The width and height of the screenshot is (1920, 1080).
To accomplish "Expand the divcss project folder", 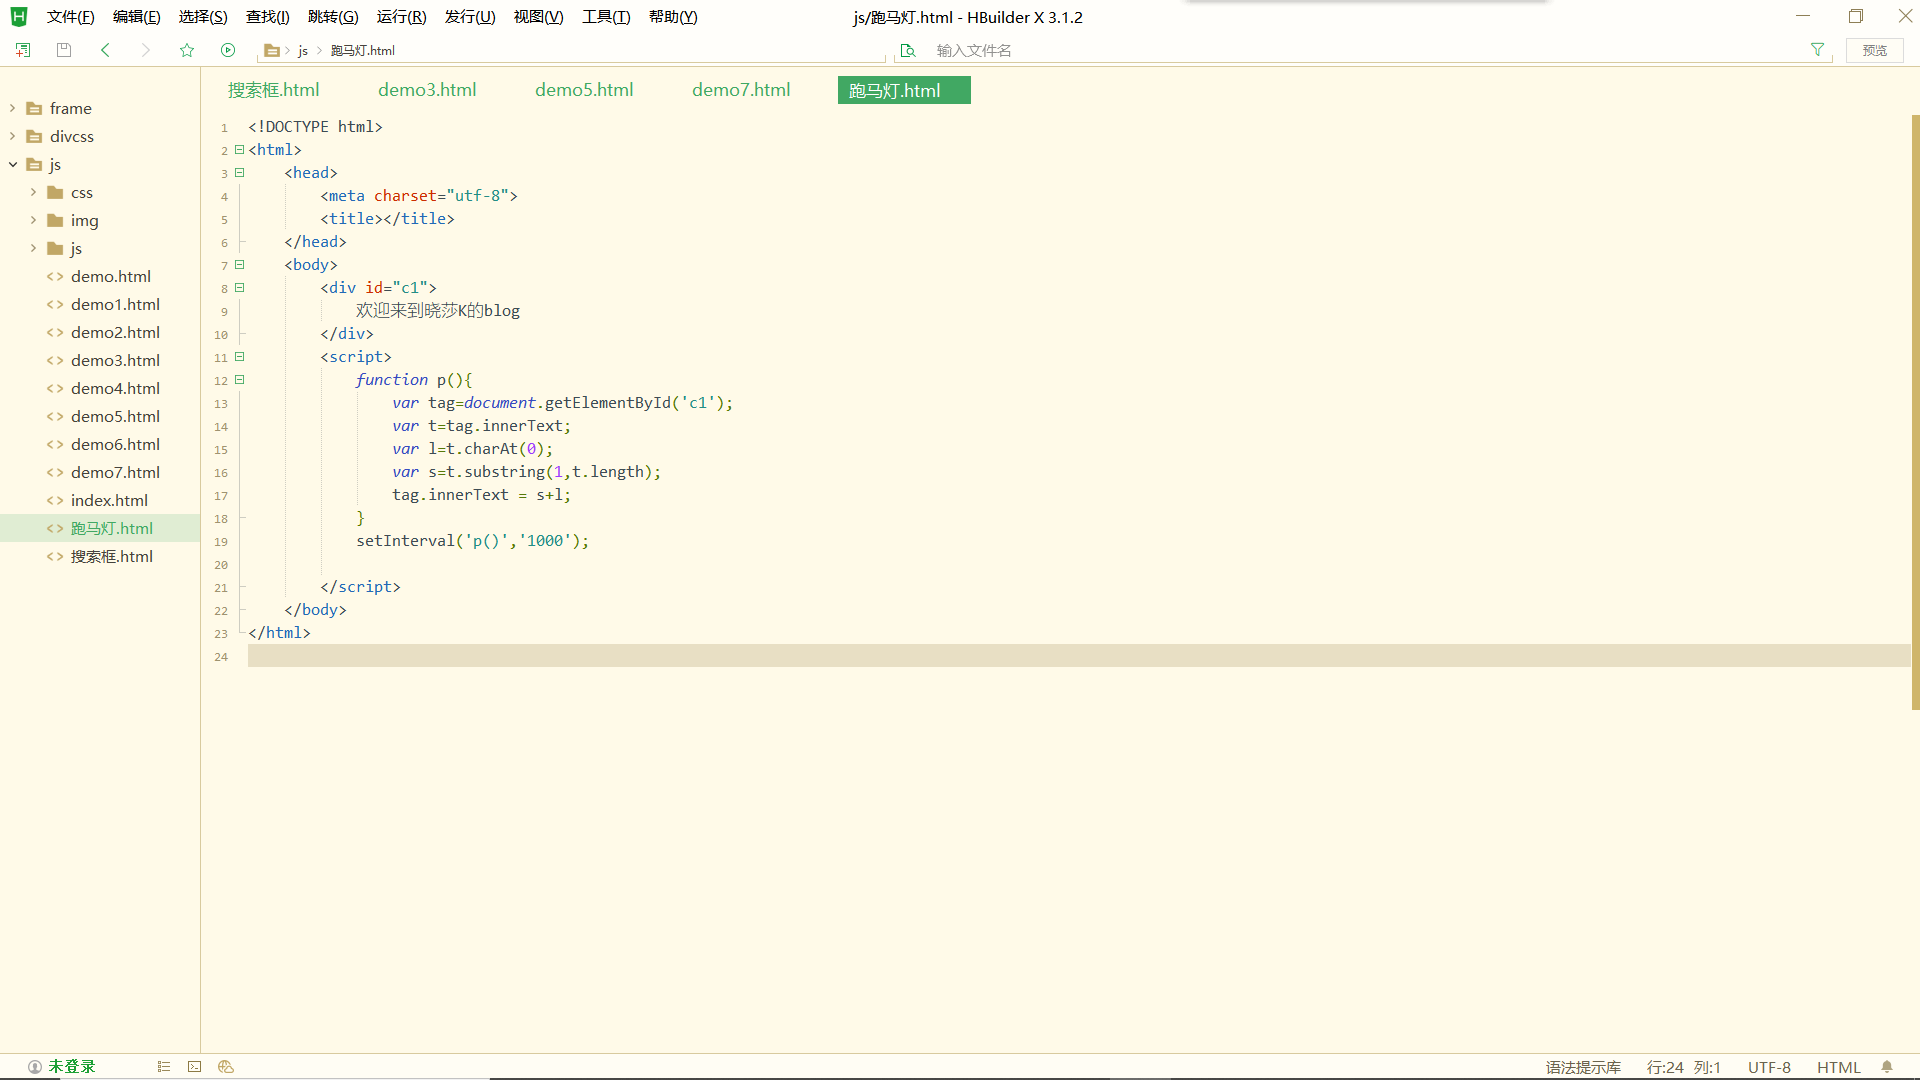I will point(12,136).
